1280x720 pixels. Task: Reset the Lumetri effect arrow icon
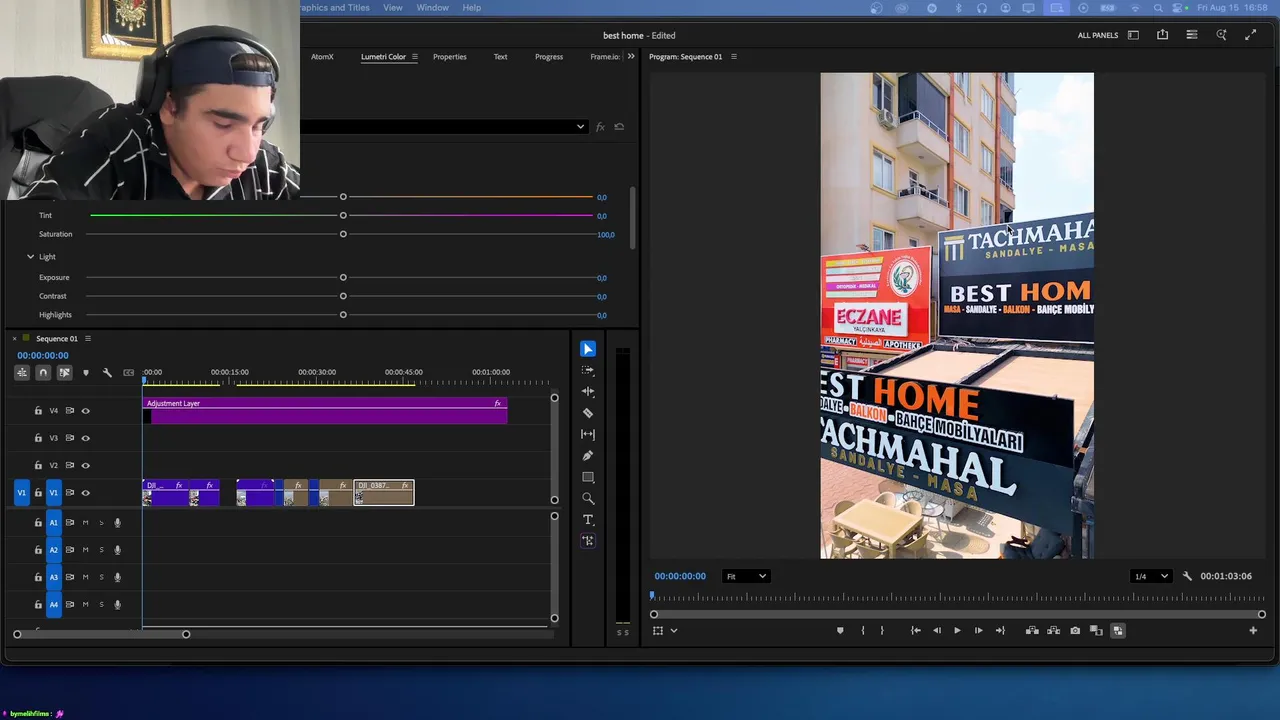point(619,127)
